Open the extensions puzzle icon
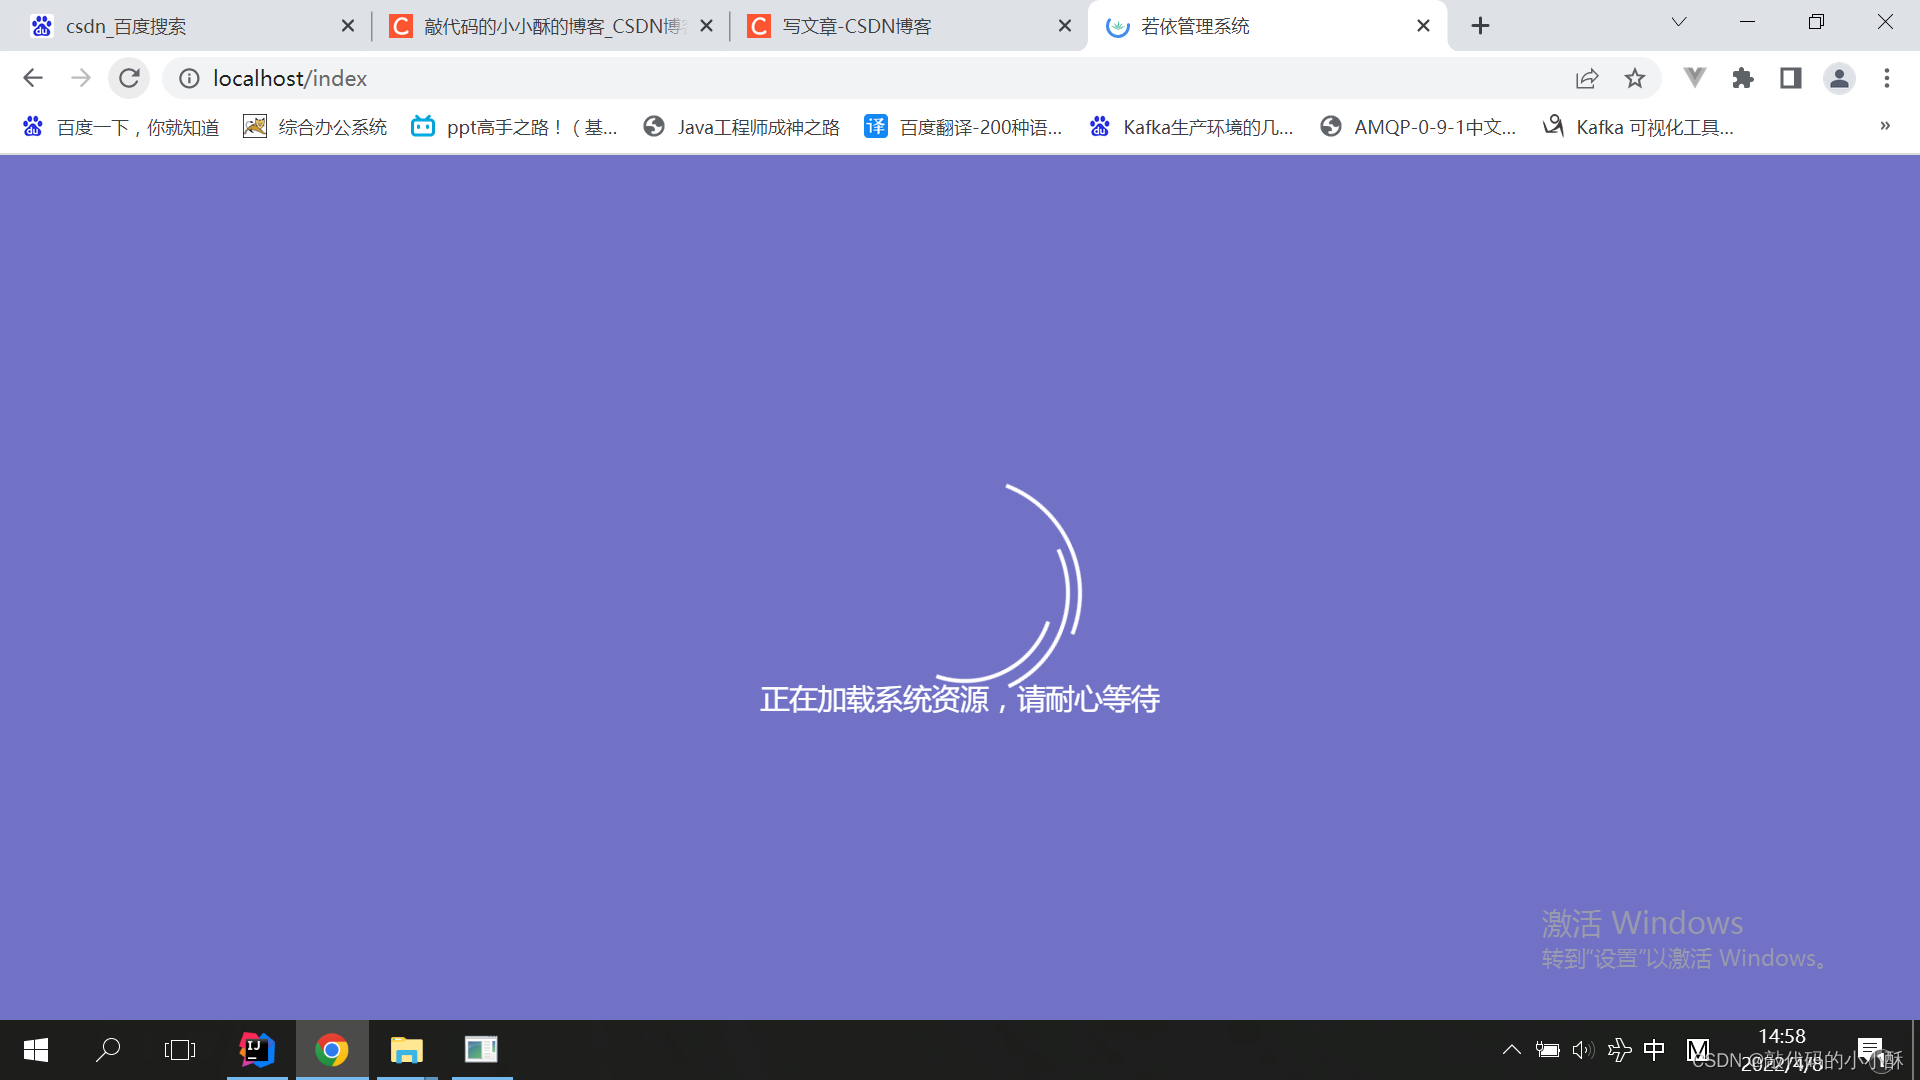Image resolution: width=1920 pixels, height=1080 pixels. point(1743,78)
